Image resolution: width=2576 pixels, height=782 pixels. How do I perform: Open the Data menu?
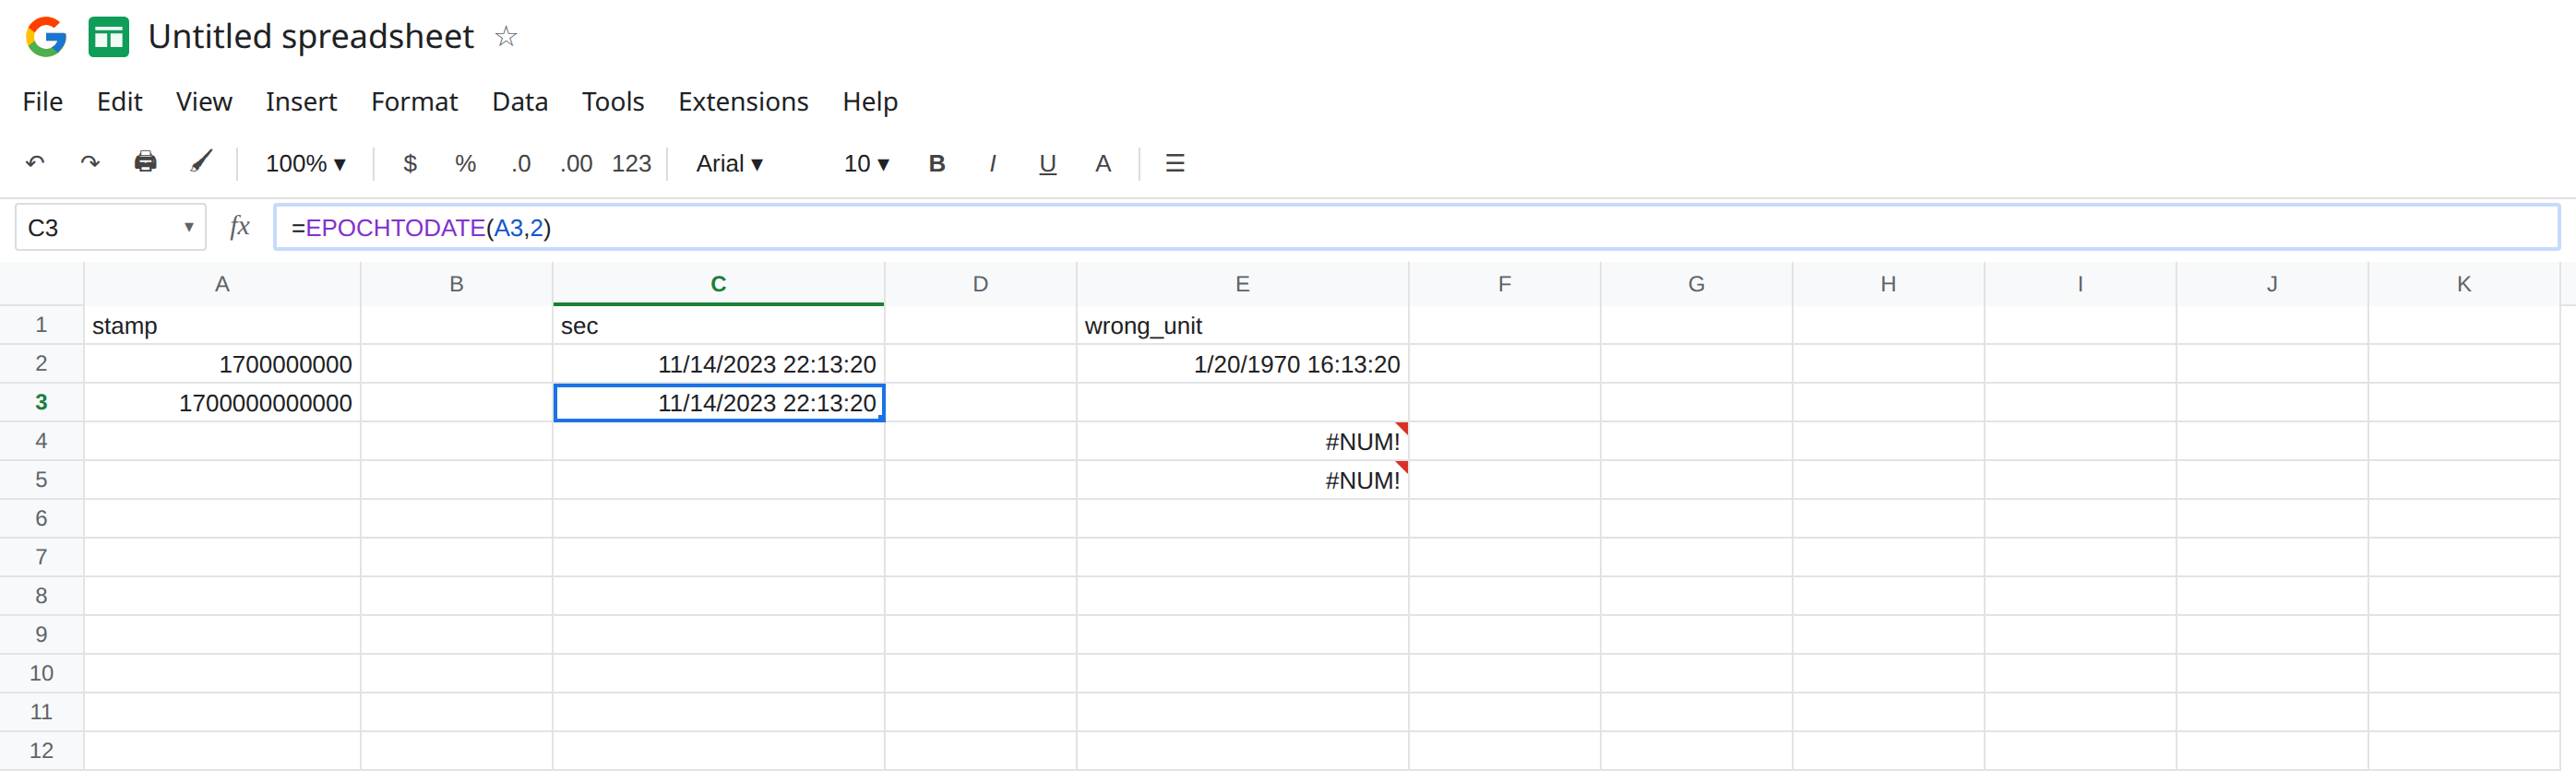point(520,102)
